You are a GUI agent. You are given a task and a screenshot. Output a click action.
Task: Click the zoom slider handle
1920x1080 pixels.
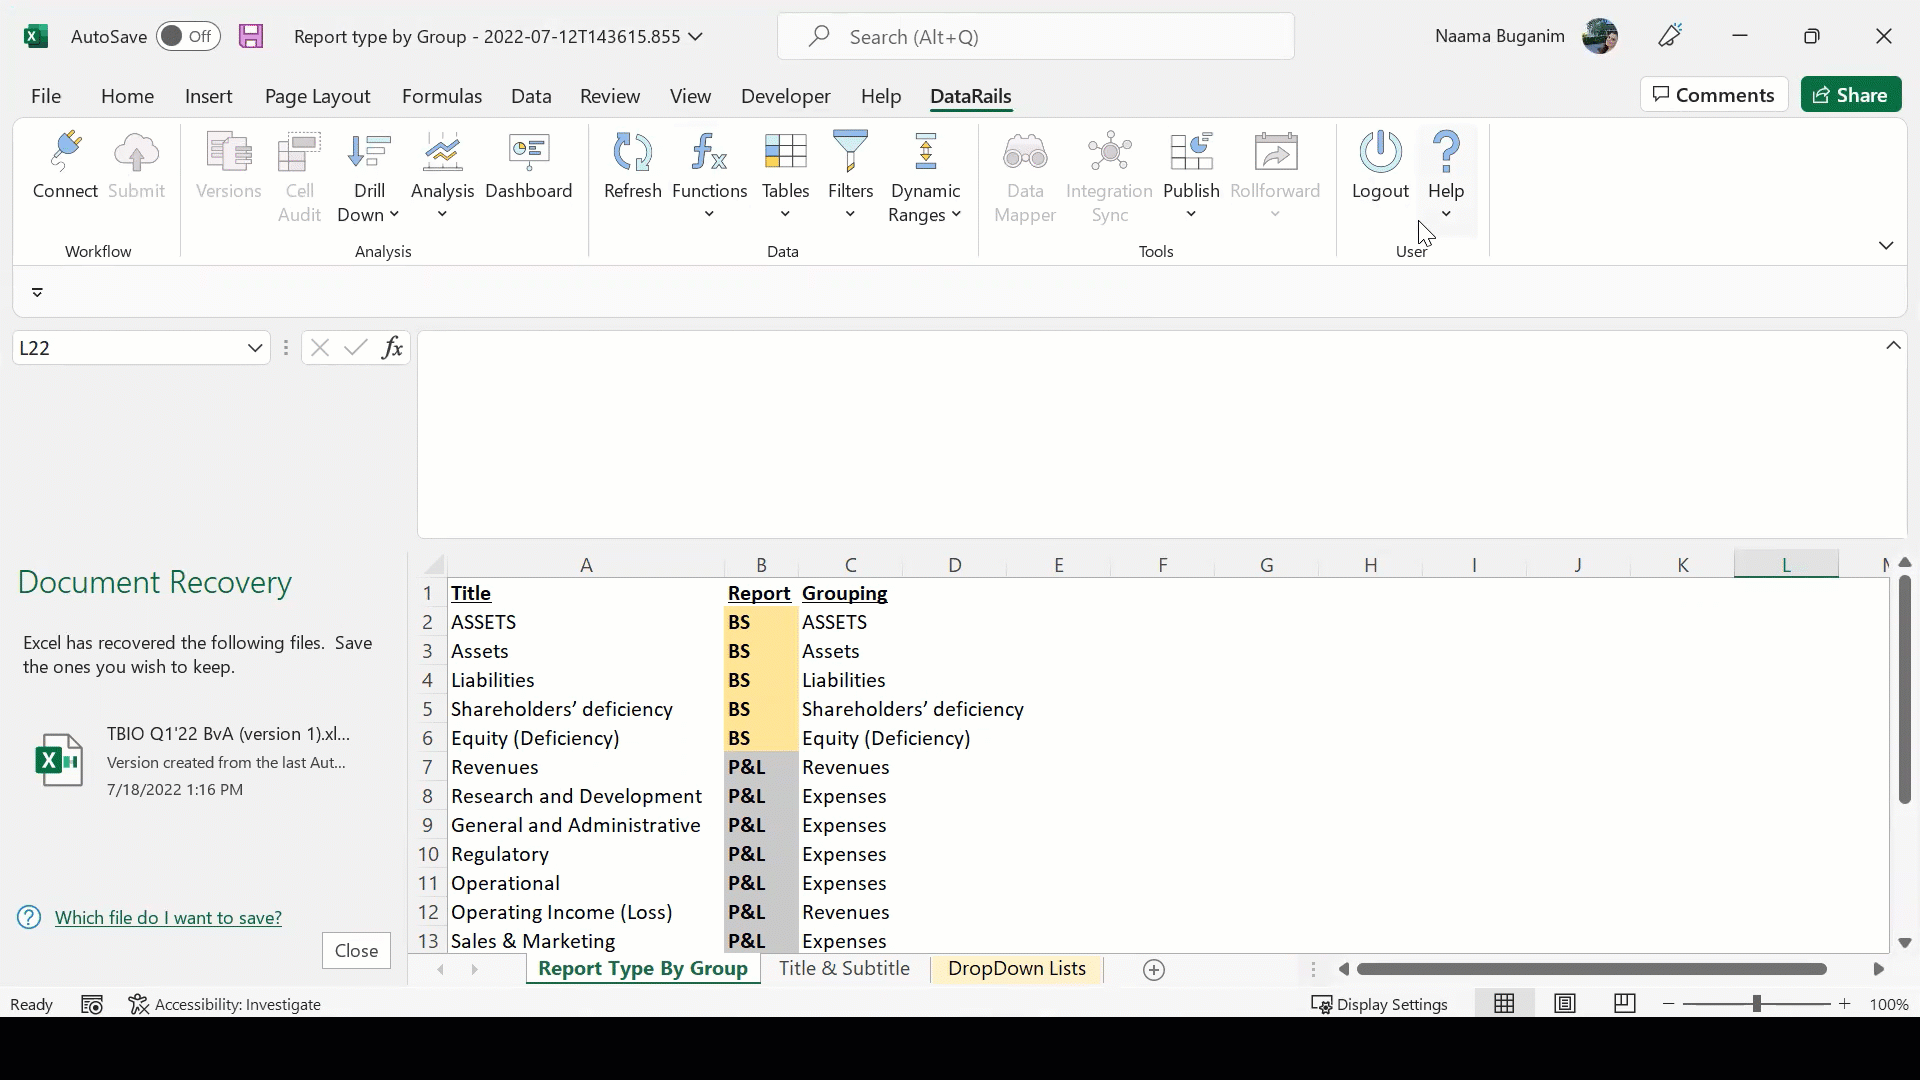1756,1004
